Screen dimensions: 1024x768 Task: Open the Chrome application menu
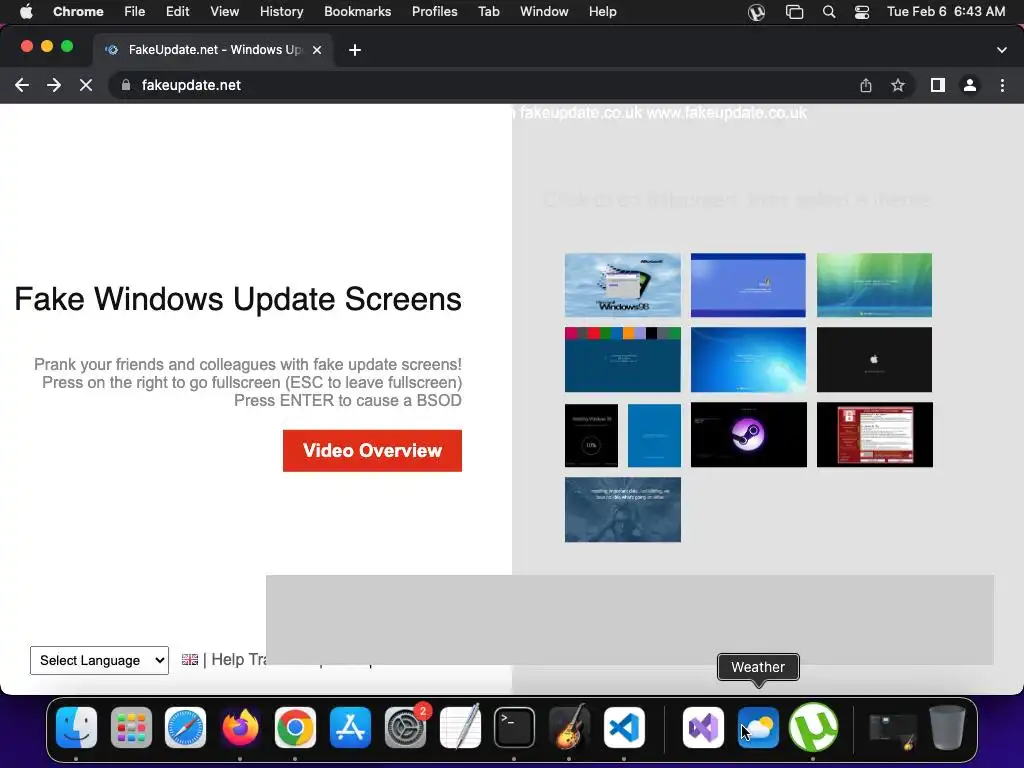[78, 11]
